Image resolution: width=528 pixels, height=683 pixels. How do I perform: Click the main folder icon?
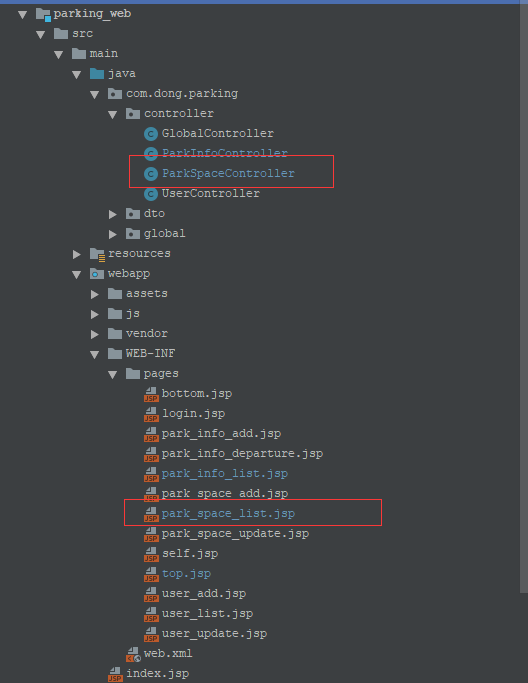79,54
